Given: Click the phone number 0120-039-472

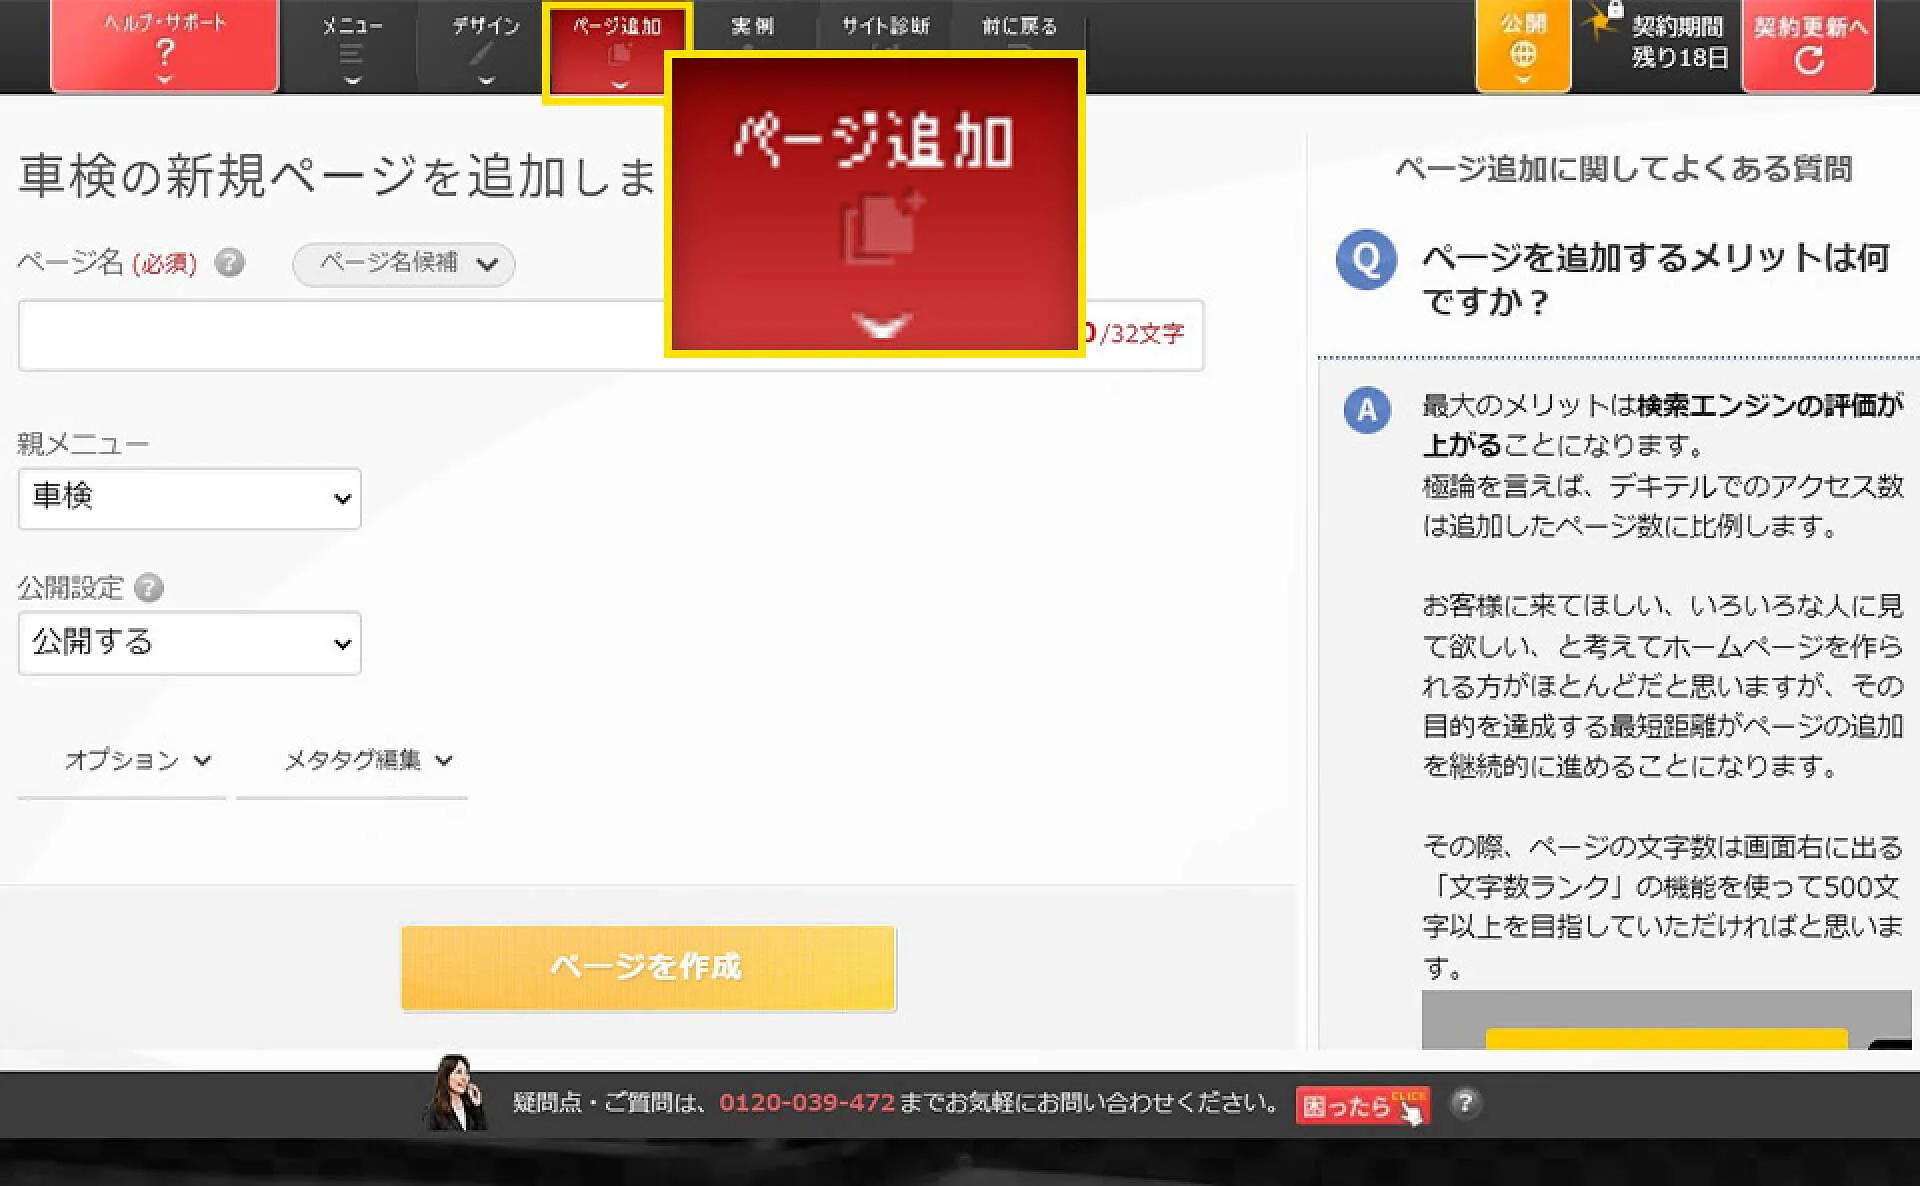Looking at the screenshot, I should (807, 1102).
